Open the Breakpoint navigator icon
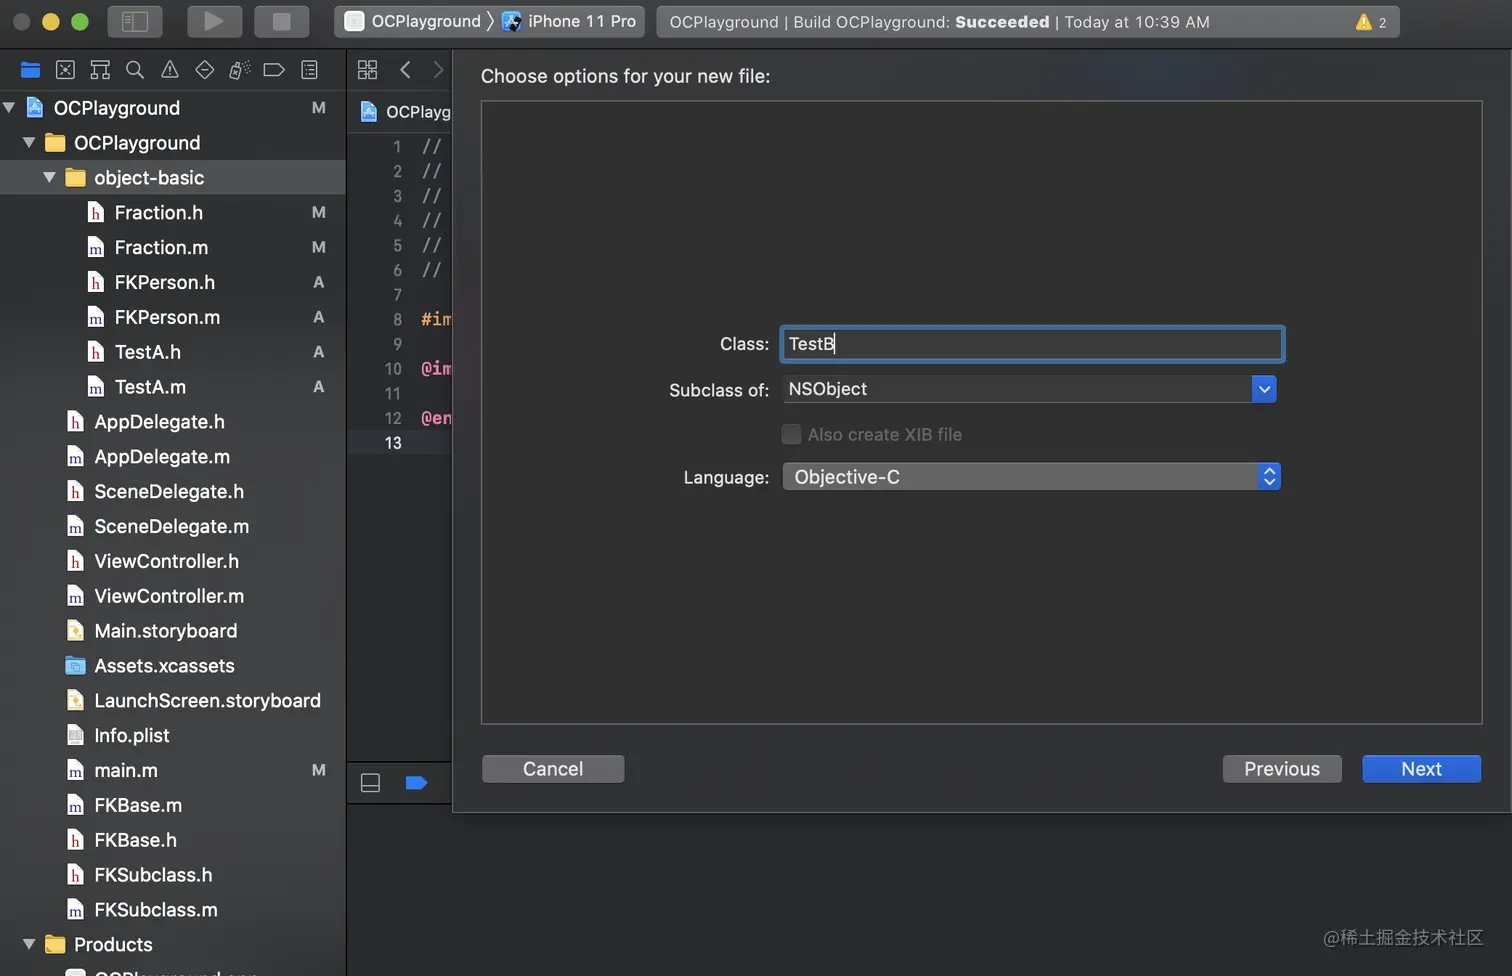 click(x=274, y=70)
